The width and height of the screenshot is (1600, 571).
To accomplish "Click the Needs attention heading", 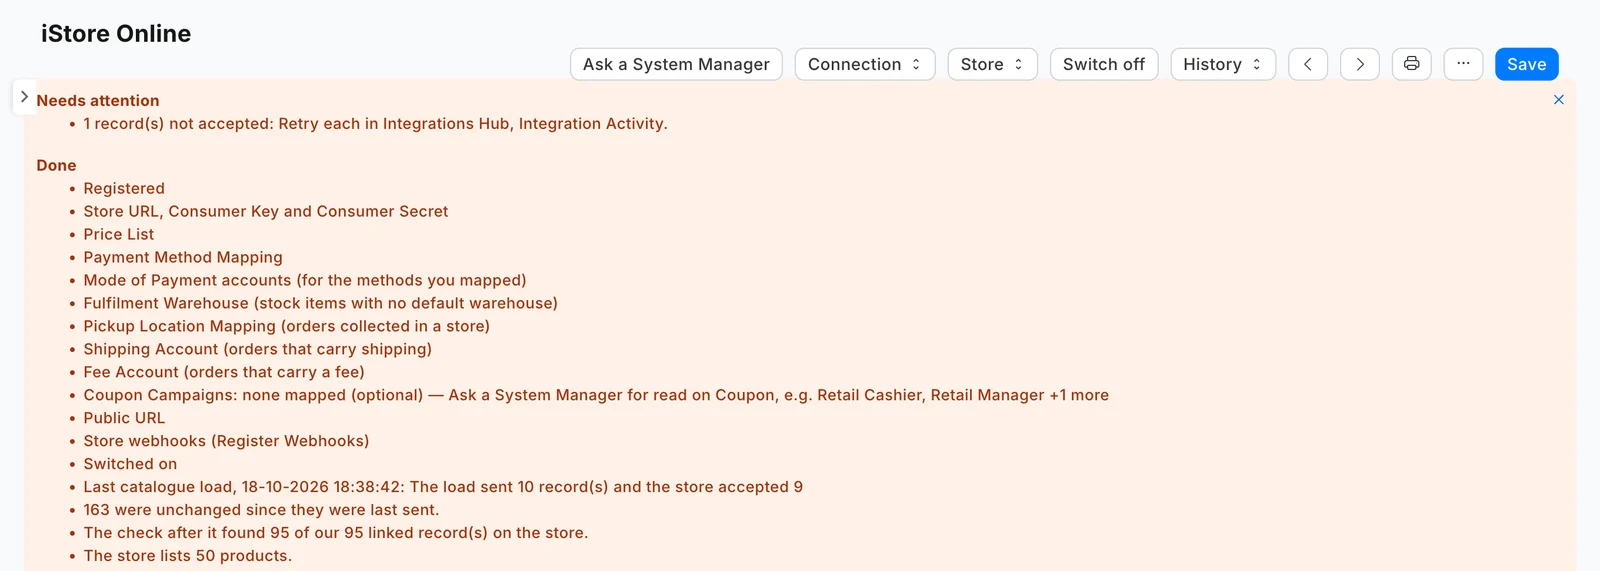I will point(98,101).
